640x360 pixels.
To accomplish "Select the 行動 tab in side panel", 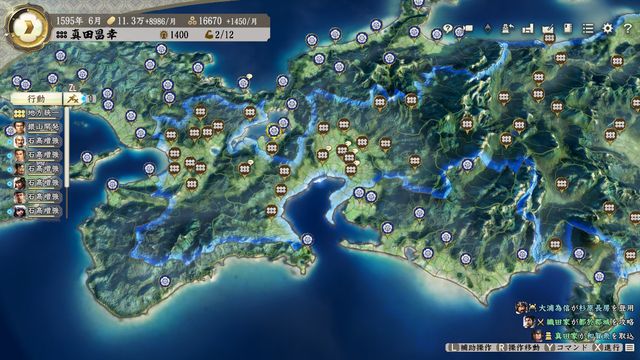I will [36, 99].
